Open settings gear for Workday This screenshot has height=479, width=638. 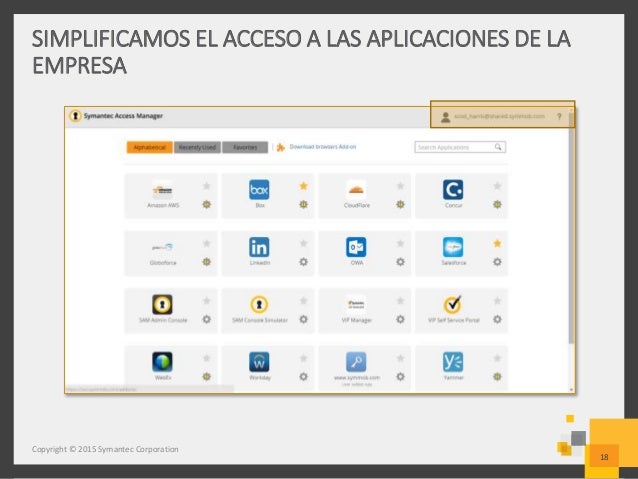304,376
